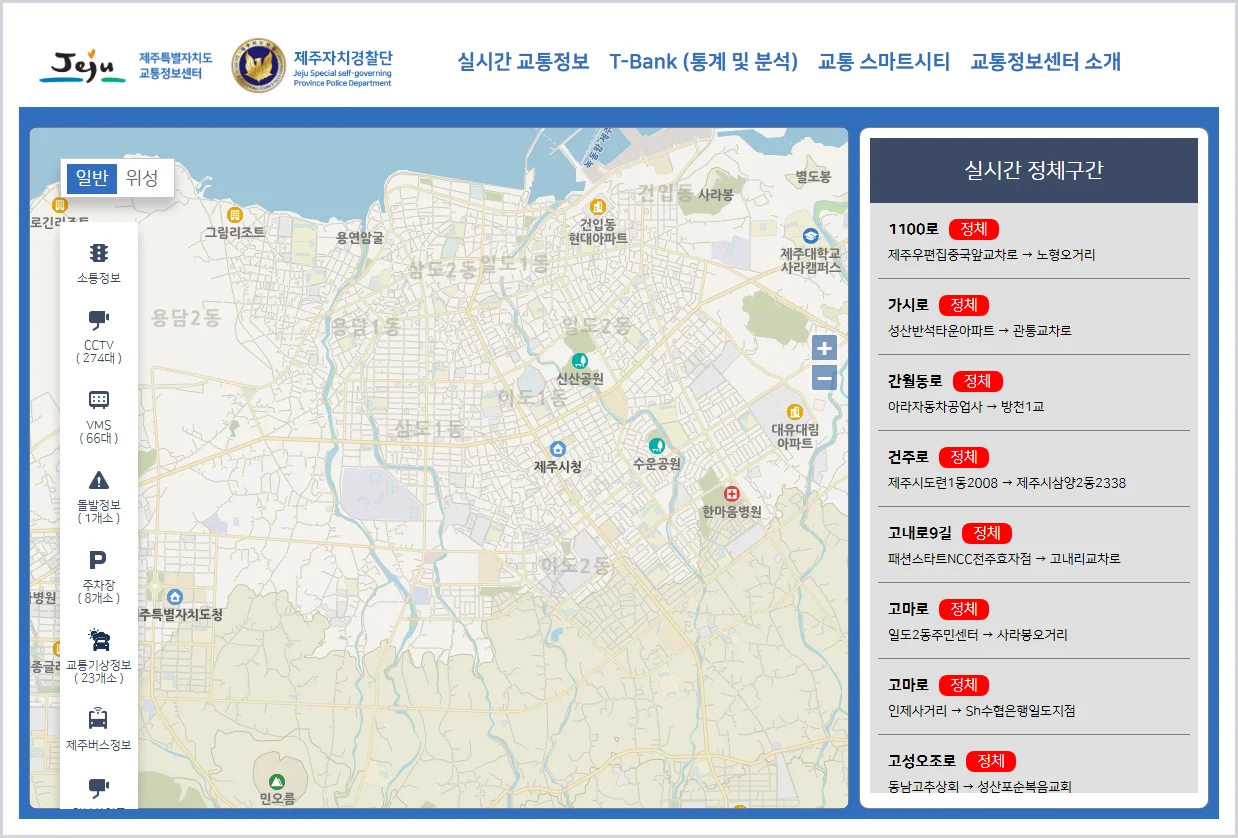
Task: Switch map to 일반 (standard) view
Action: pos(92,179)
